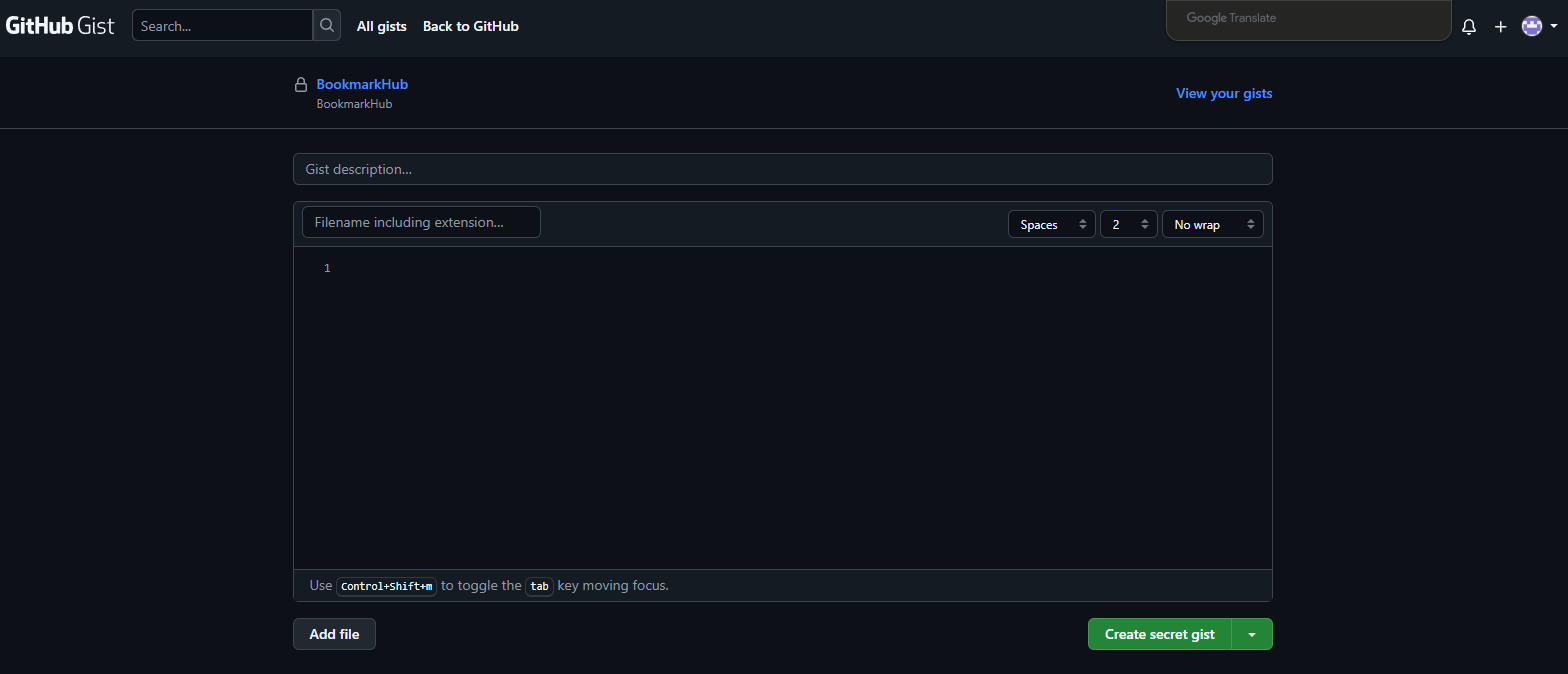
Task: Click the Add file button
Action: (334, 634)
